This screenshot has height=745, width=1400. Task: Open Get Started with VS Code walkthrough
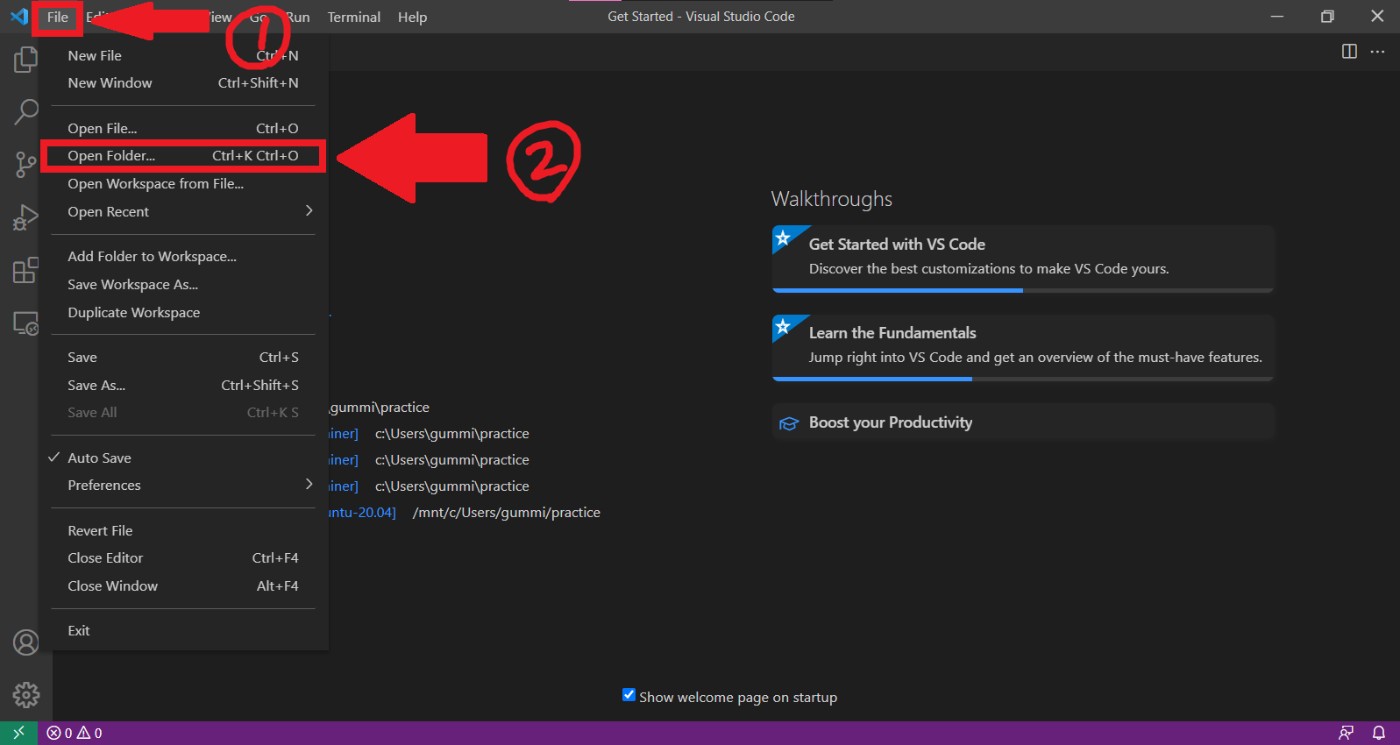[x=1023, y=259]
